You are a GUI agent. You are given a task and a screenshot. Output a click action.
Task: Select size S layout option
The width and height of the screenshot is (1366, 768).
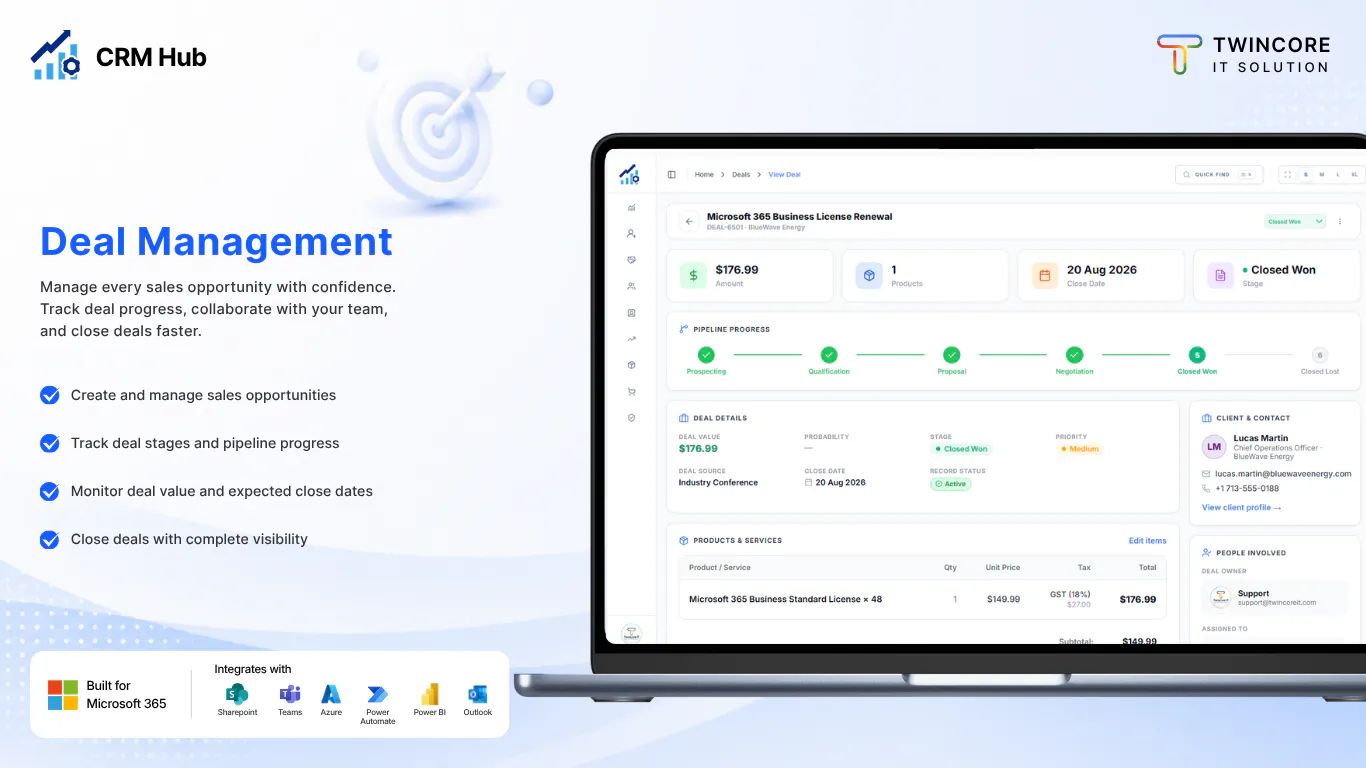tap(1305, 174)
